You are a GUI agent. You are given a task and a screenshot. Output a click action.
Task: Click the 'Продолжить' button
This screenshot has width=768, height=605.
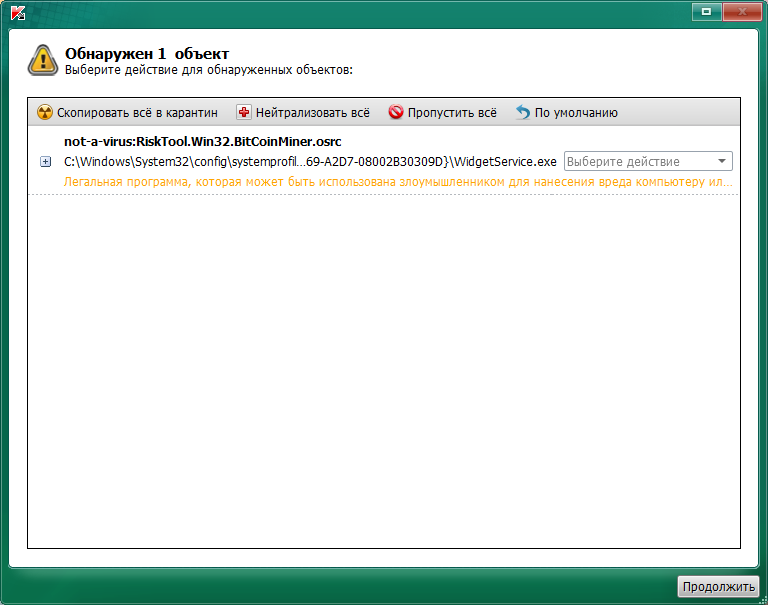718,586
